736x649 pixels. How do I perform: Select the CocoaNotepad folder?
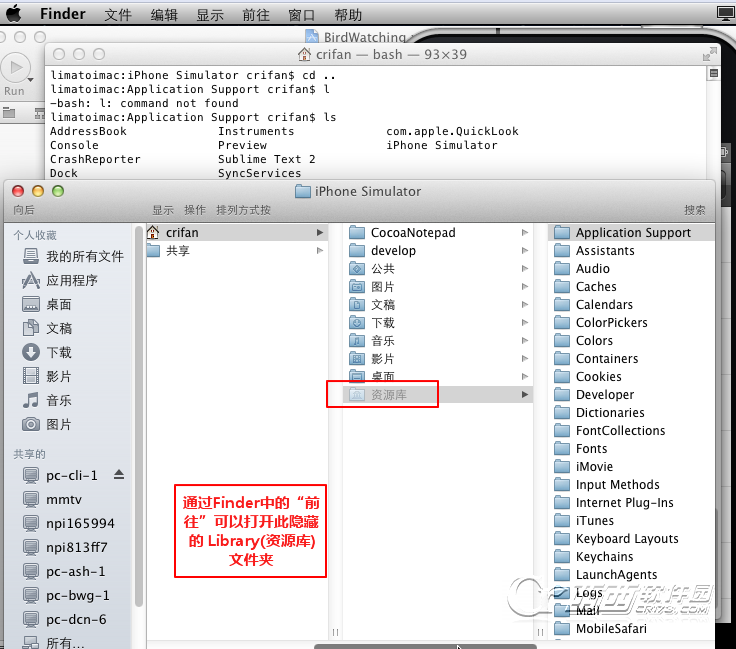click(x=437, y=232)
